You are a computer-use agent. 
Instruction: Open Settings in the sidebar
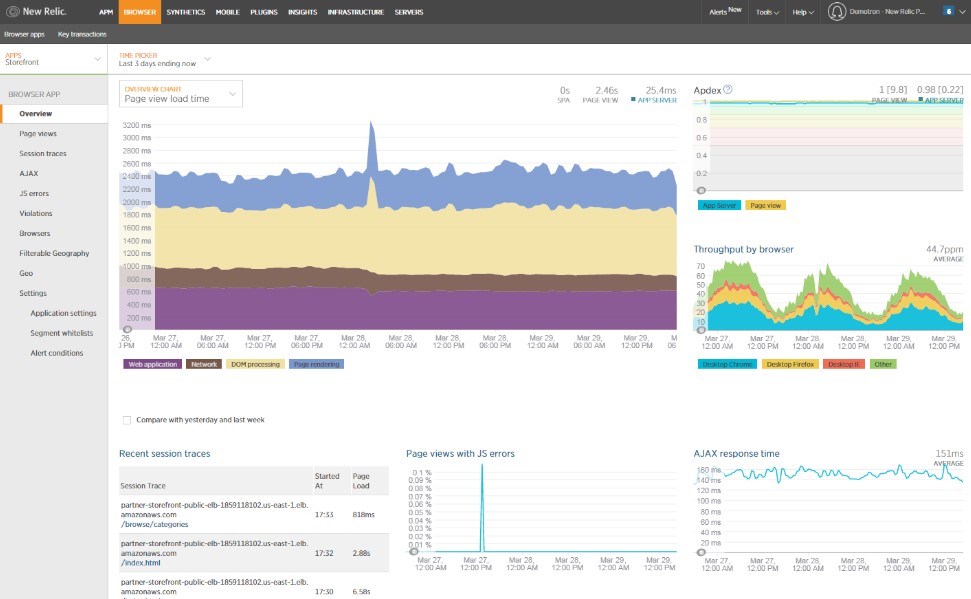coord(33,293)
